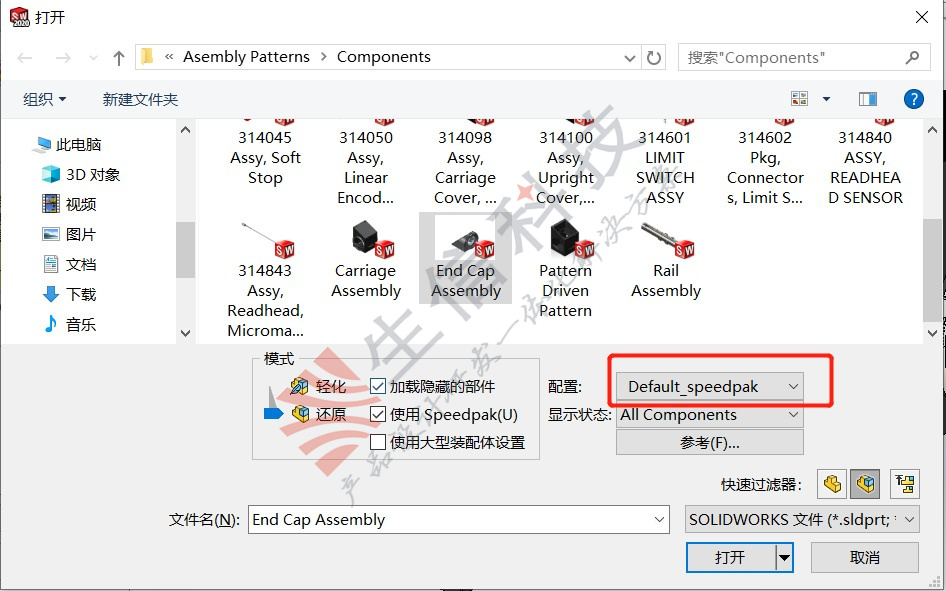Choose 轻化 lightweight mode
Image resolution: width=946 pixels, height=591 pixels.
pos(318,386)
